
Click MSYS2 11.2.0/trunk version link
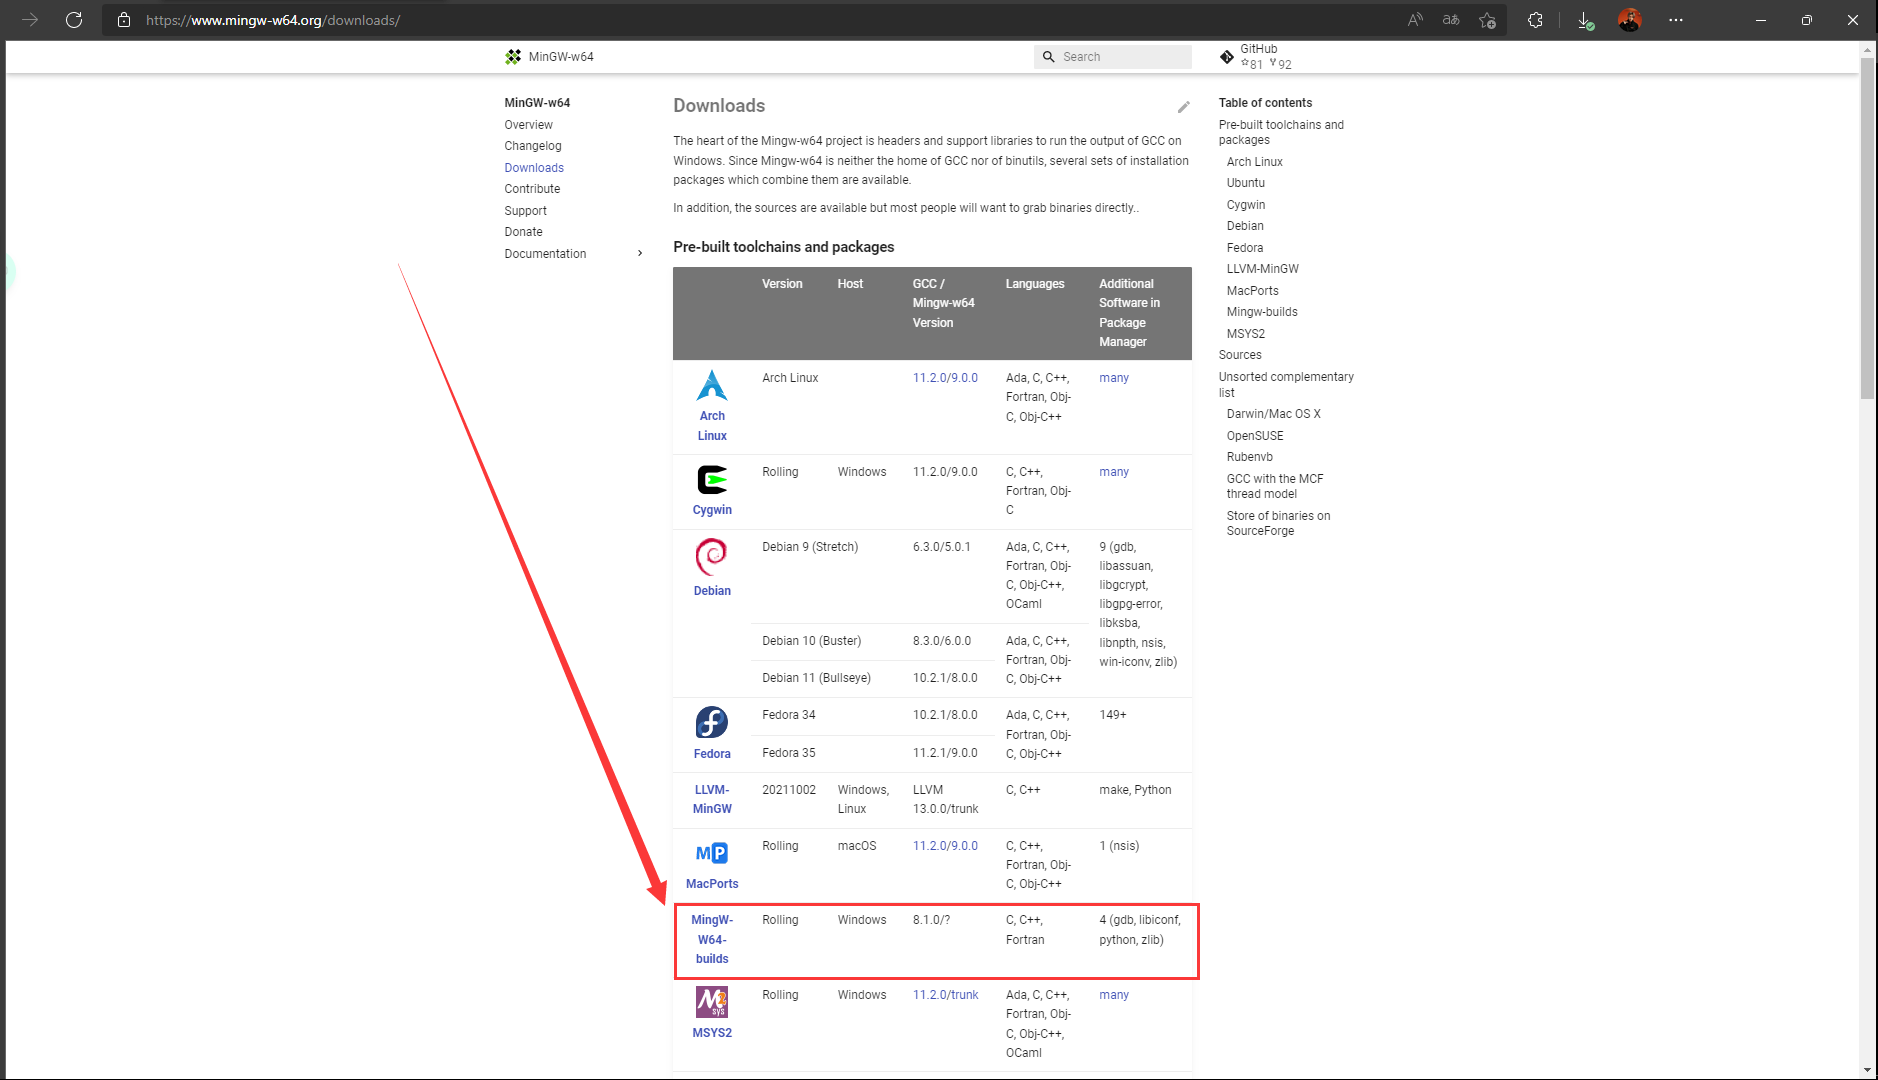click(x=945, y=995)
